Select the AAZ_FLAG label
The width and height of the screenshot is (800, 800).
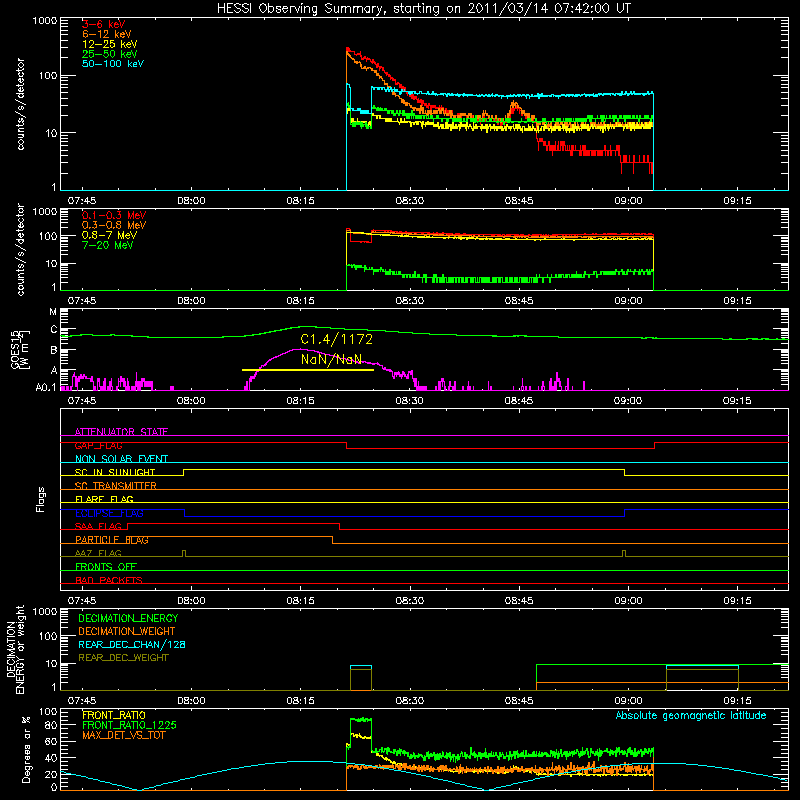point(98,553)
